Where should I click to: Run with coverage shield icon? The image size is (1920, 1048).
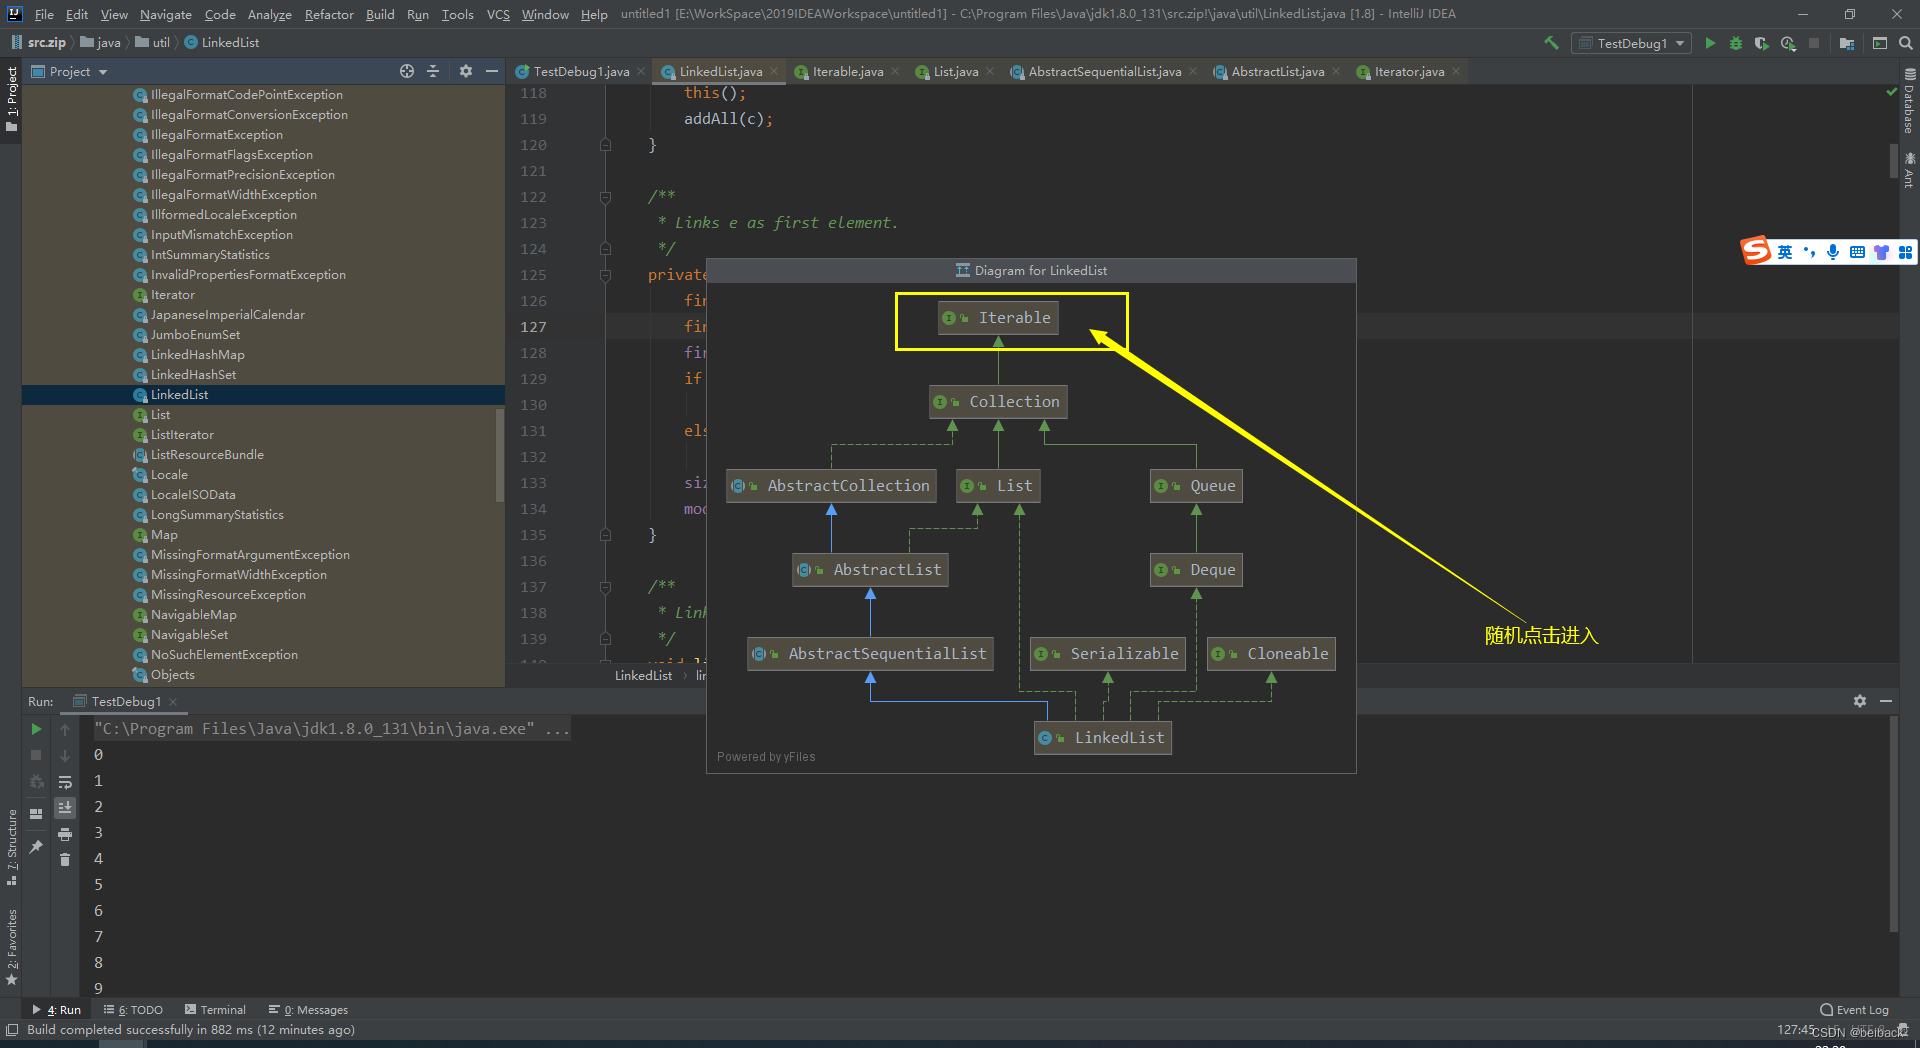[1762, 43]
